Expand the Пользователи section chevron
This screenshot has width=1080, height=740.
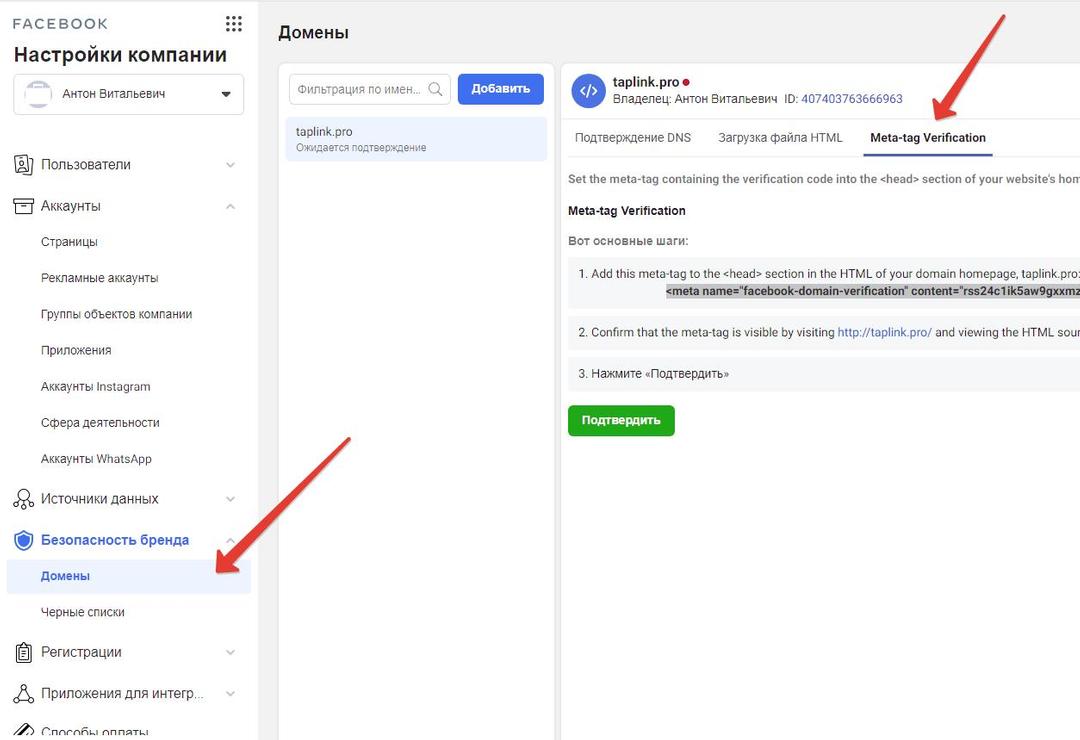231,165
